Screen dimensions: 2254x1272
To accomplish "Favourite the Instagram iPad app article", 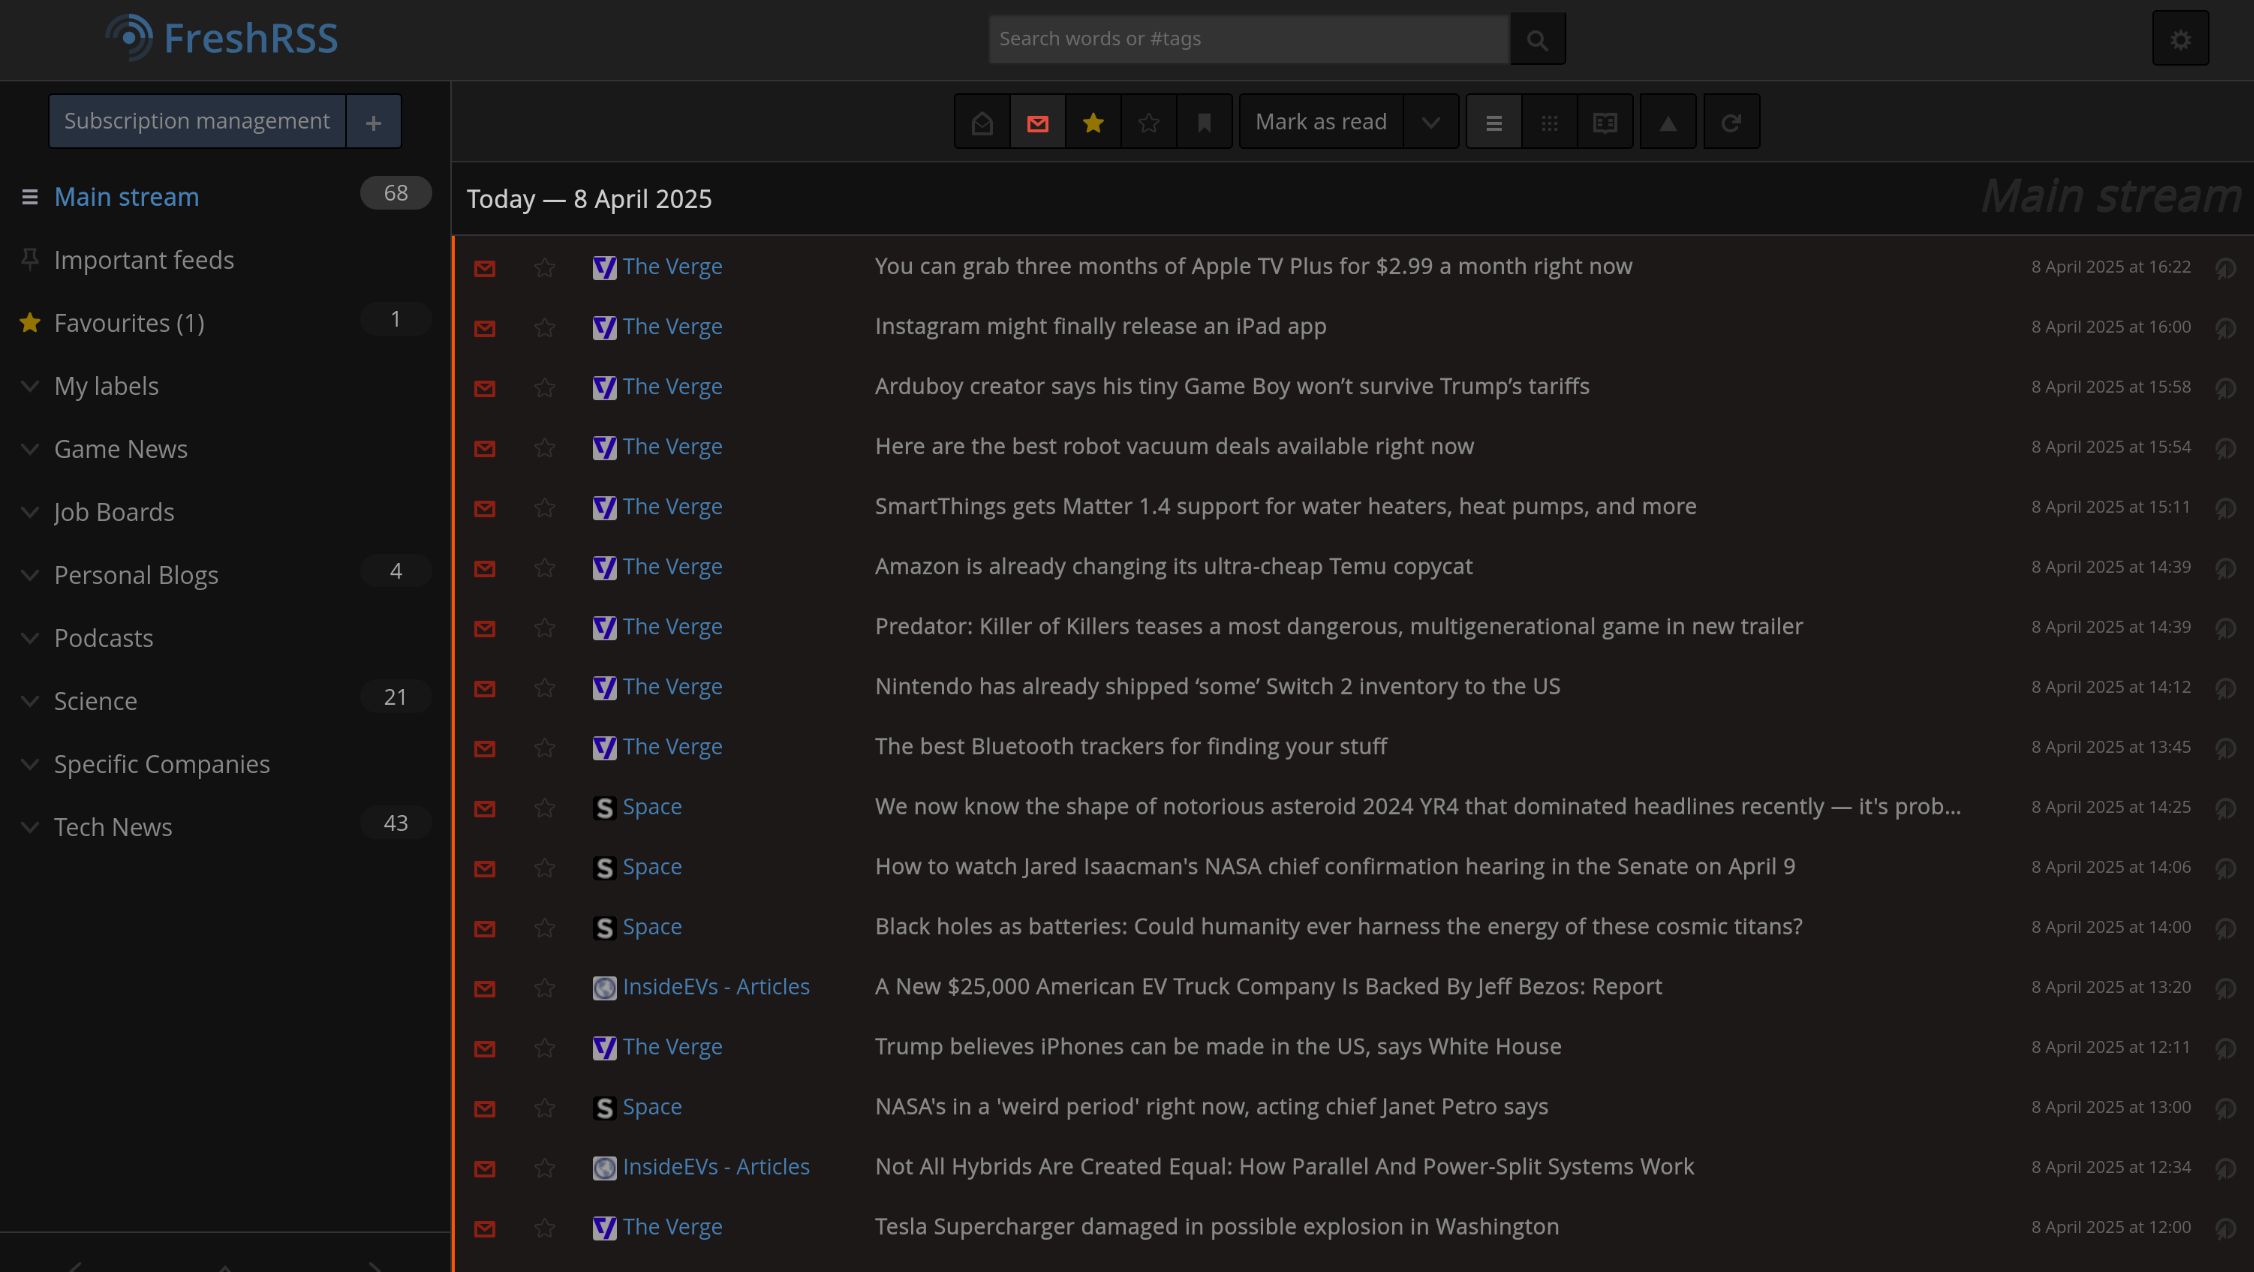I will (x=544, y=328).
